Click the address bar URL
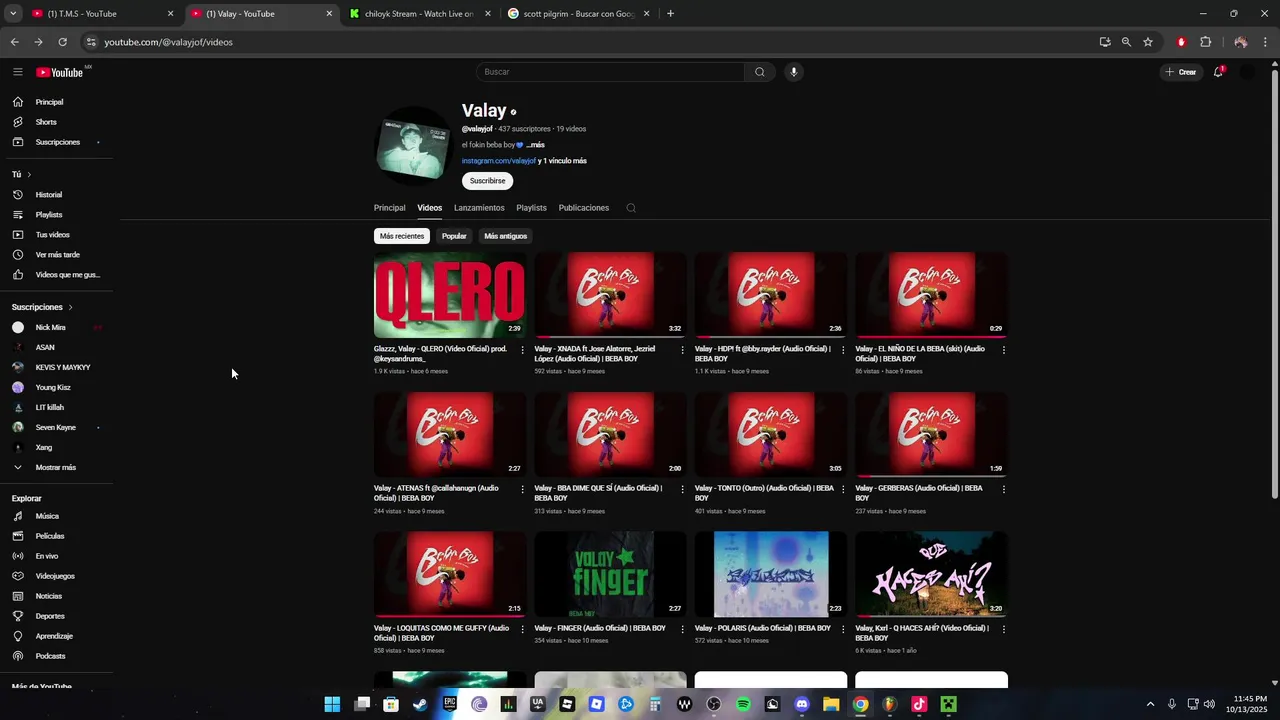The height and width of the screenshot is (720, 1280). [x=168, y=42]
